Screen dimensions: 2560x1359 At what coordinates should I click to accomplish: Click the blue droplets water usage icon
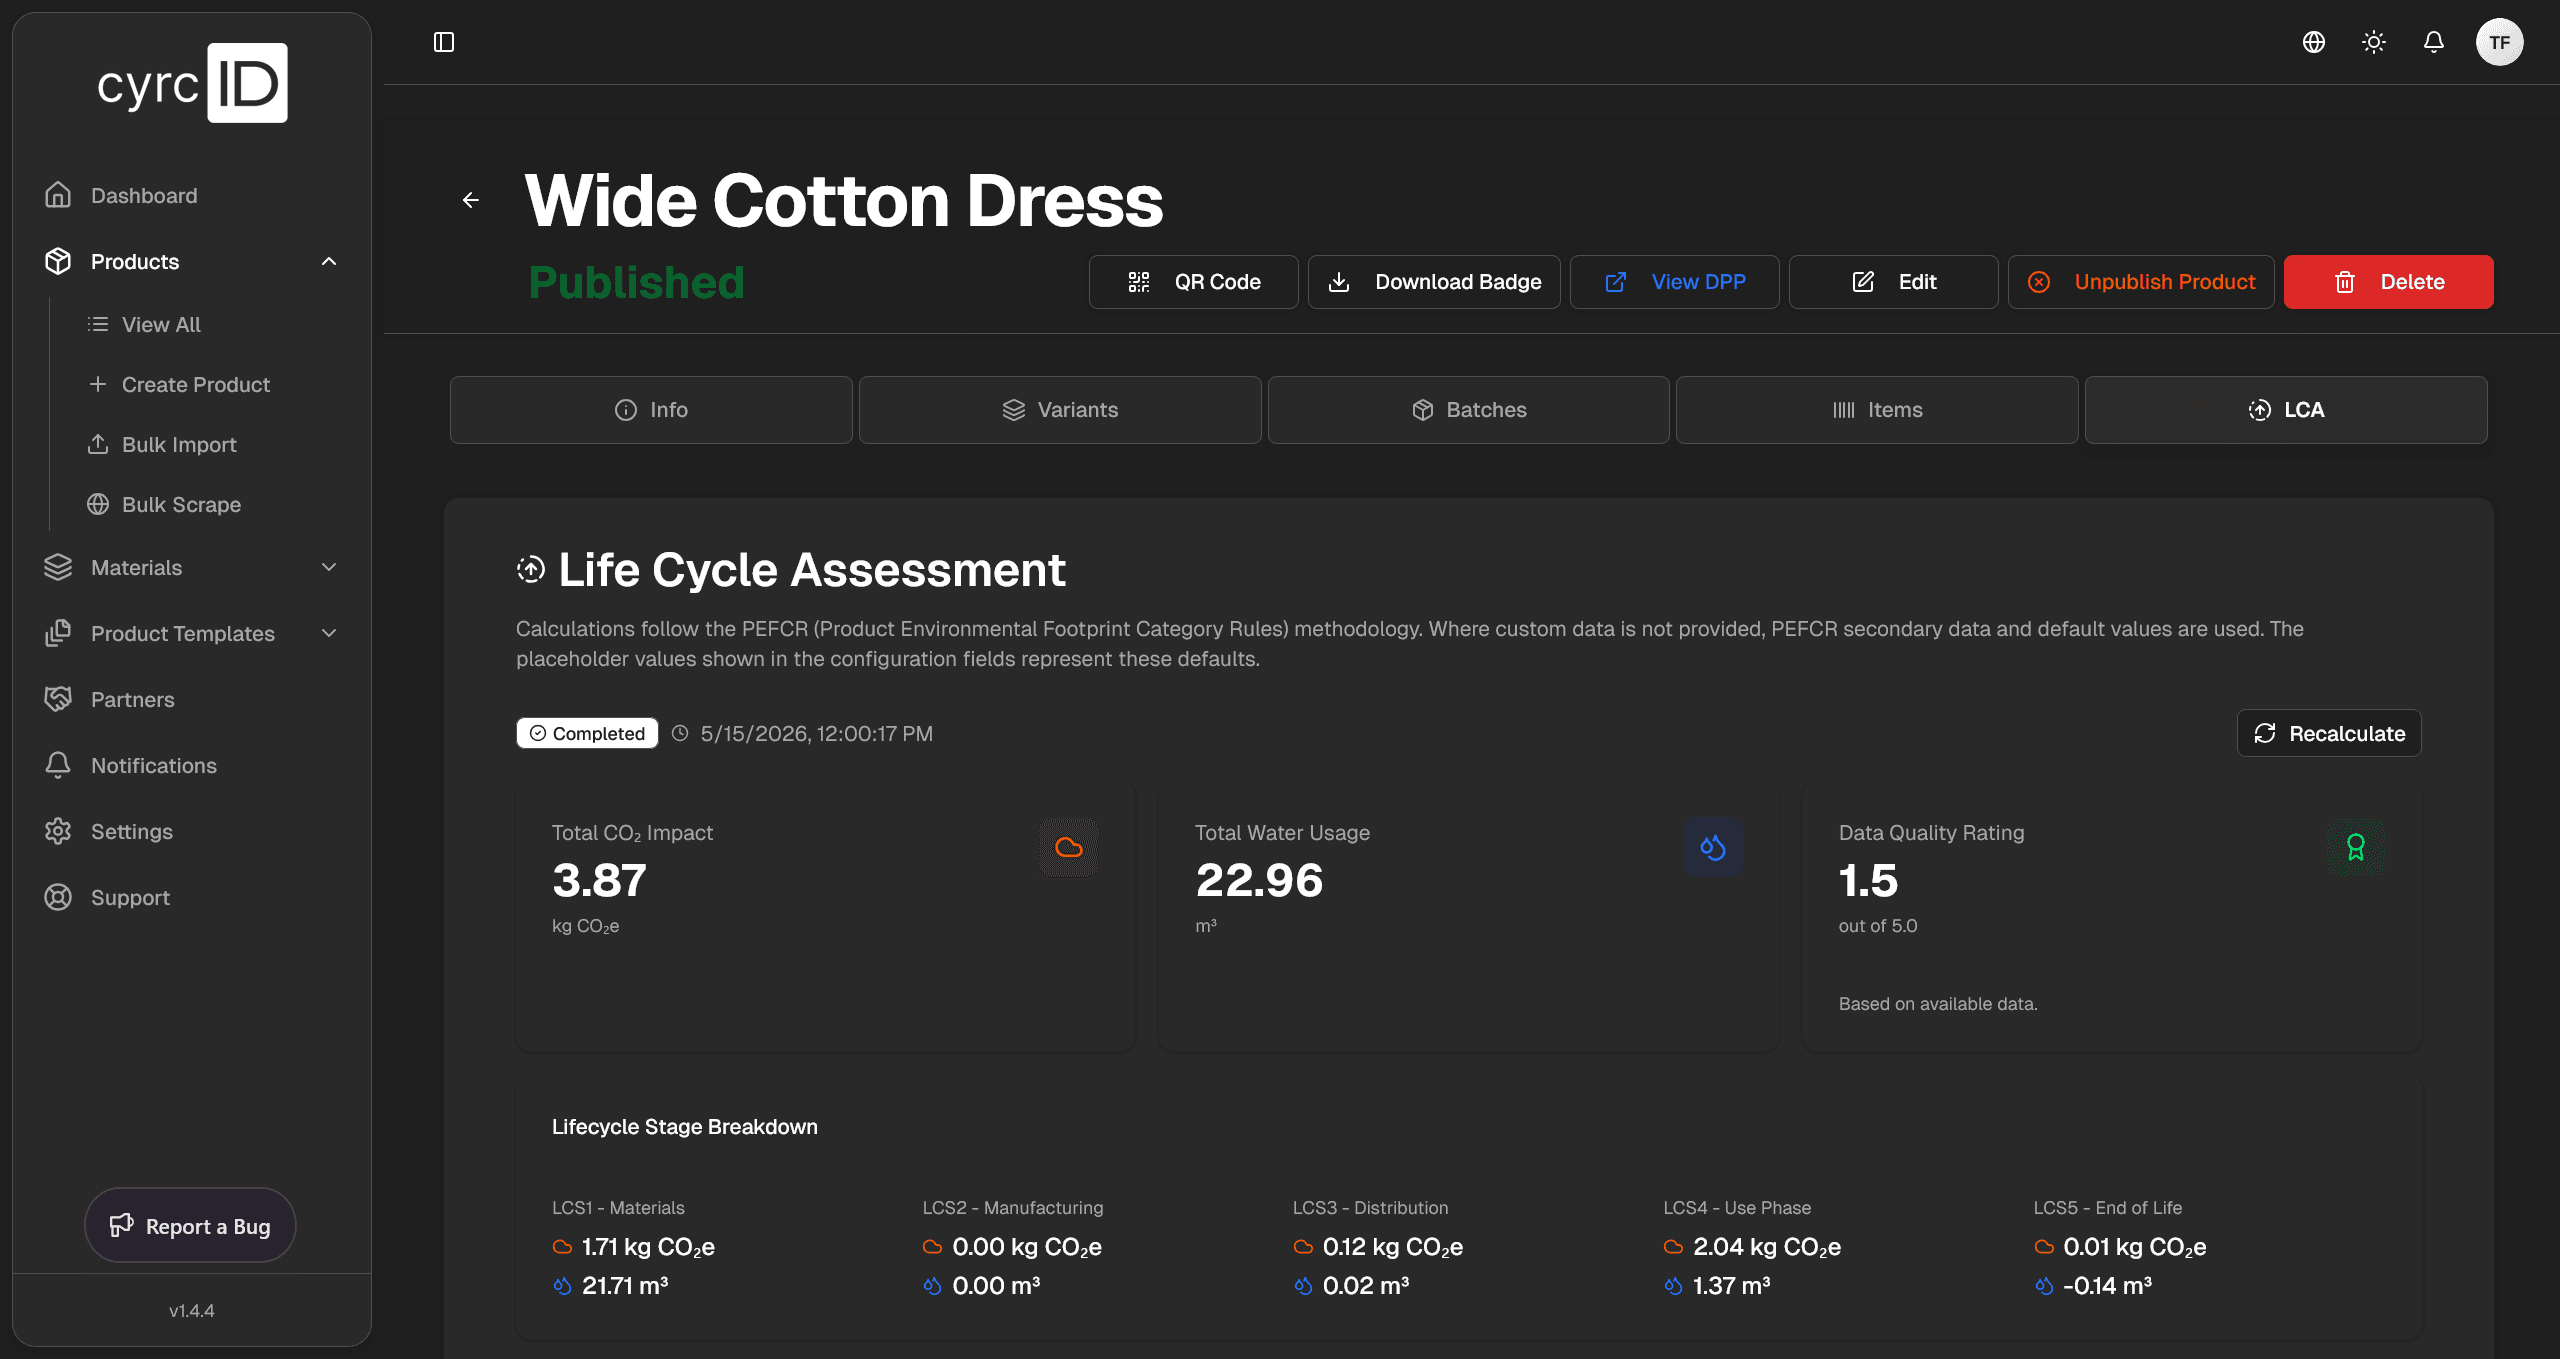[x=1713, y=848]
